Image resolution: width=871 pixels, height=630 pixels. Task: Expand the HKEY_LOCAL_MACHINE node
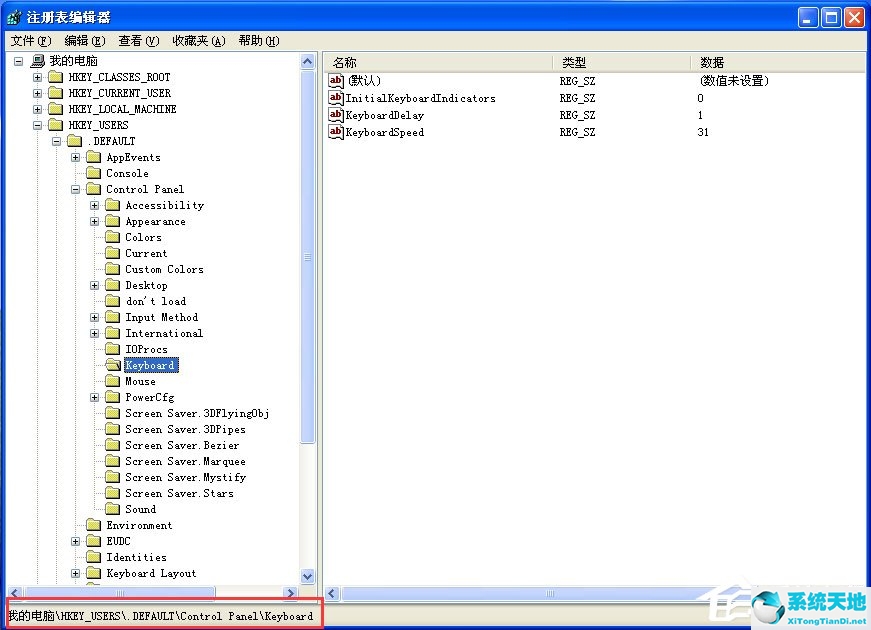[x=38, y=108]
